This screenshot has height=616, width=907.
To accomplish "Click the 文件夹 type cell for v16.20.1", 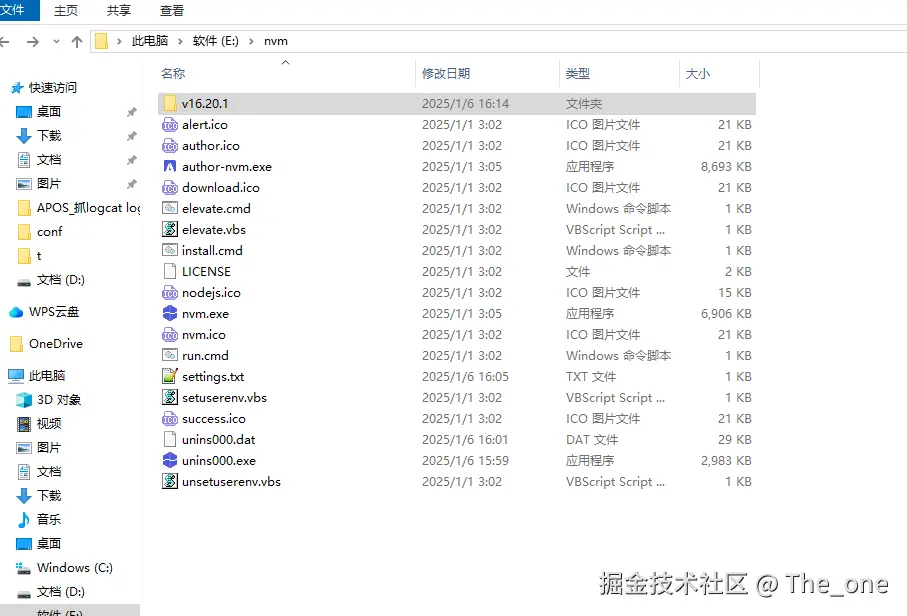I will [584, 104].
